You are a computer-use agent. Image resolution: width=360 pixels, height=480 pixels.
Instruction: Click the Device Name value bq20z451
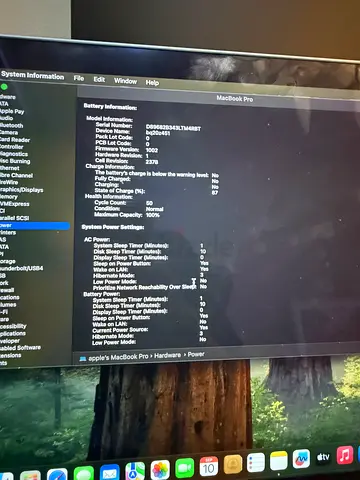point(158,133)
